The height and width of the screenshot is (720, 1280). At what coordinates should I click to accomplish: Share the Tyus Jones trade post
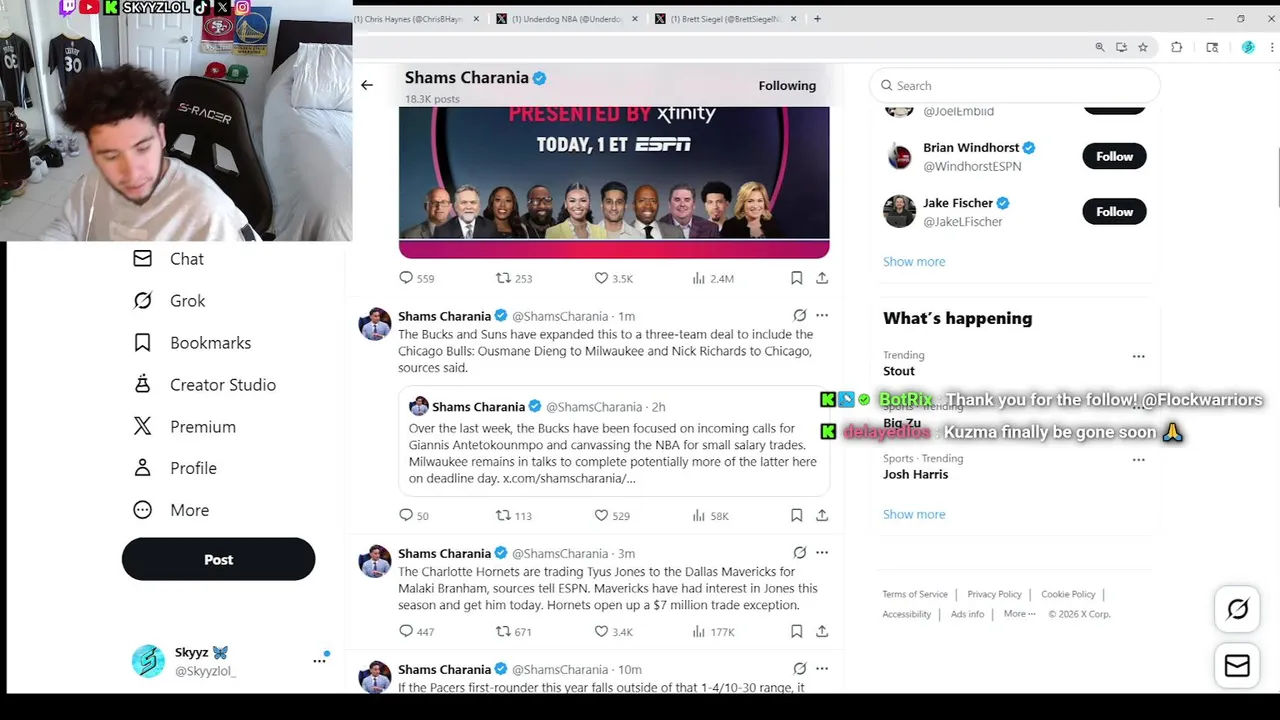pyautogui.click(x=822, y=631)
